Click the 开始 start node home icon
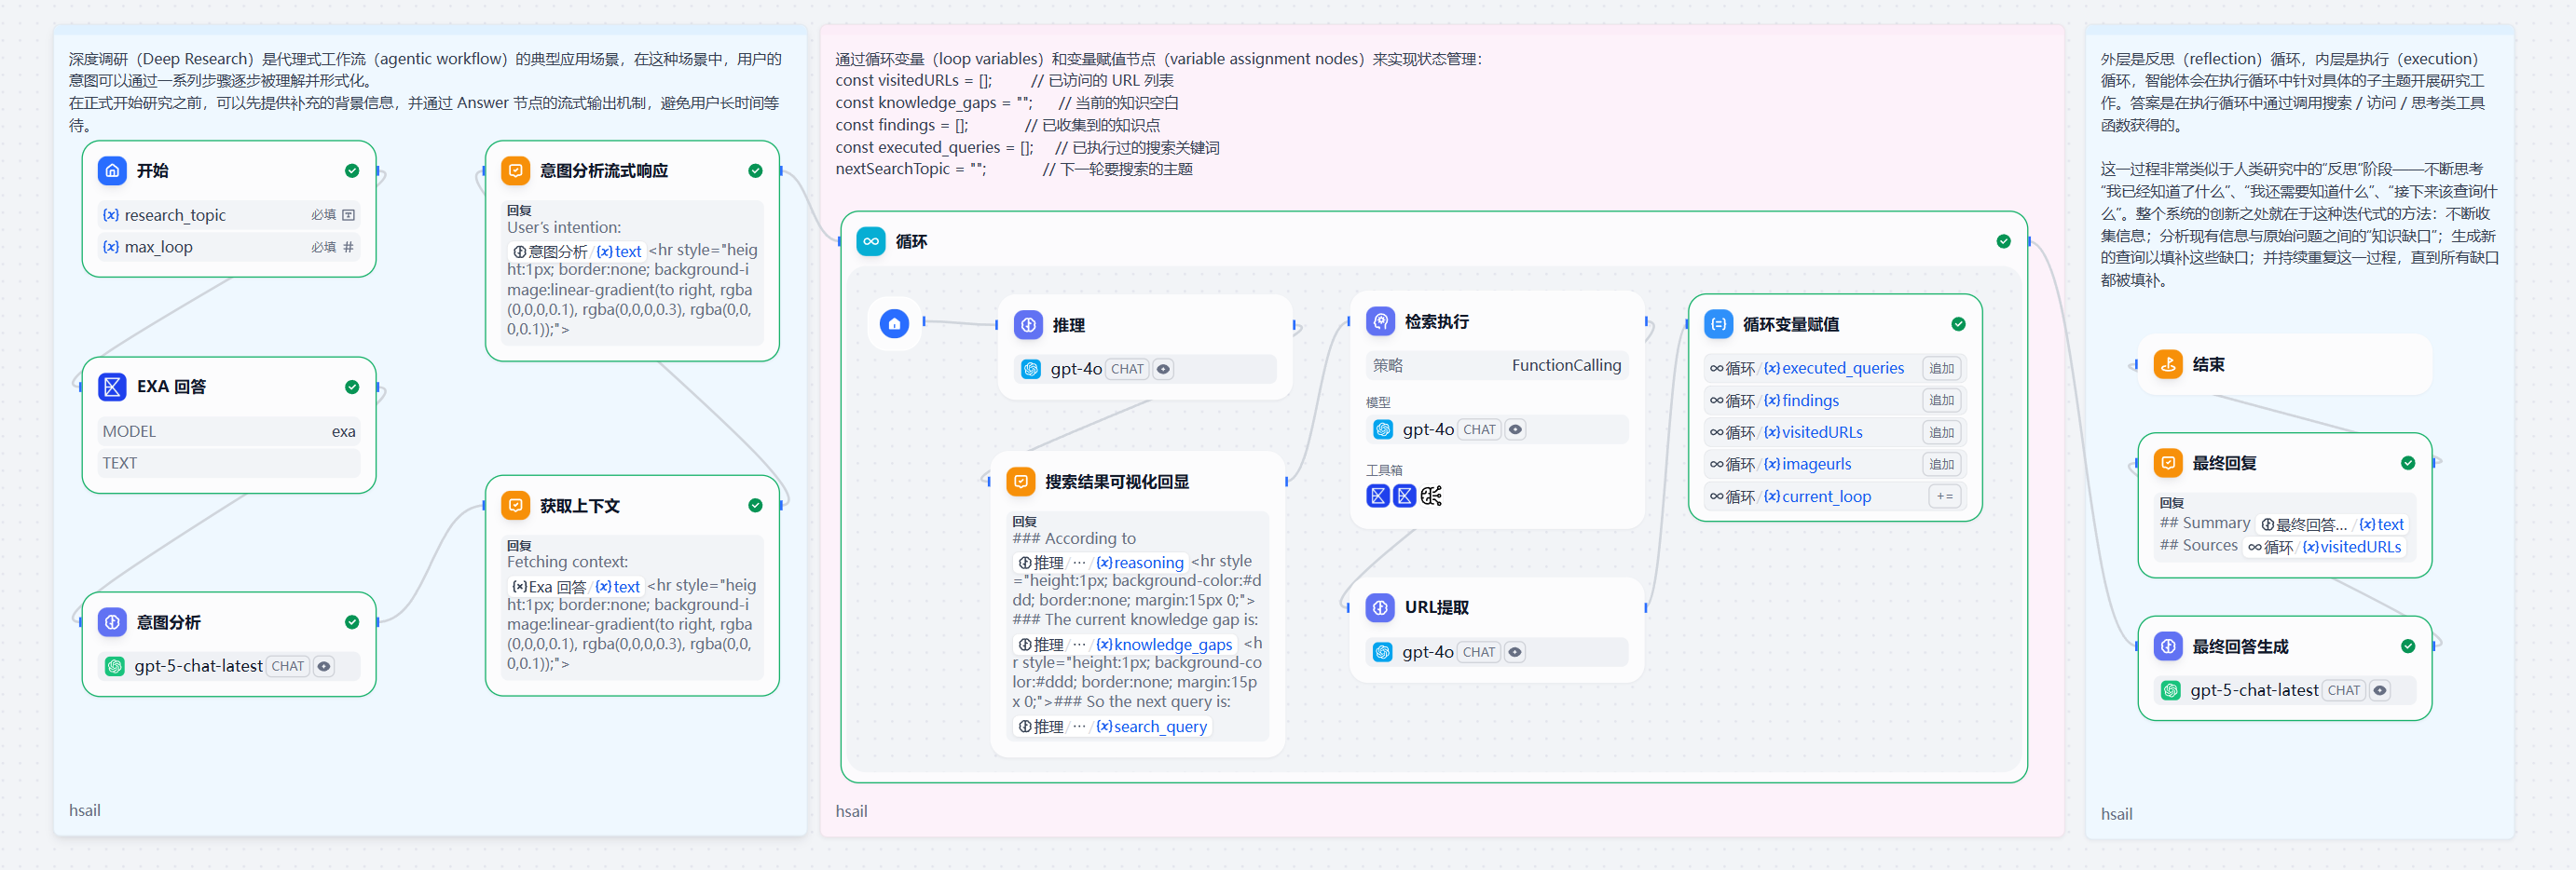The image size is (2576, 870). coord(112,170)
